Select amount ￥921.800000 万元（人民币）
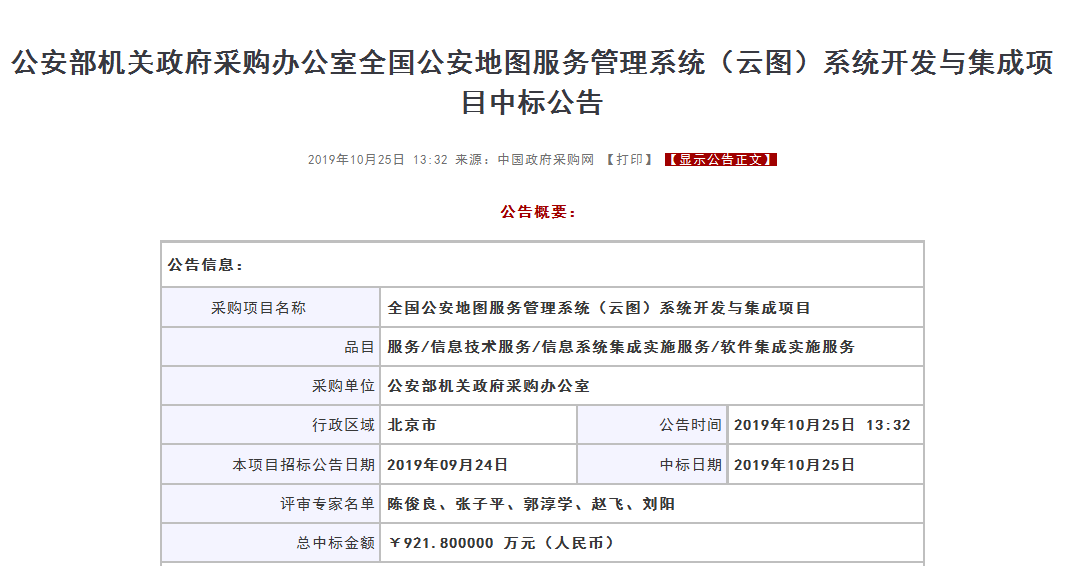Screen dimensions: 1080x566 (501, 543)
